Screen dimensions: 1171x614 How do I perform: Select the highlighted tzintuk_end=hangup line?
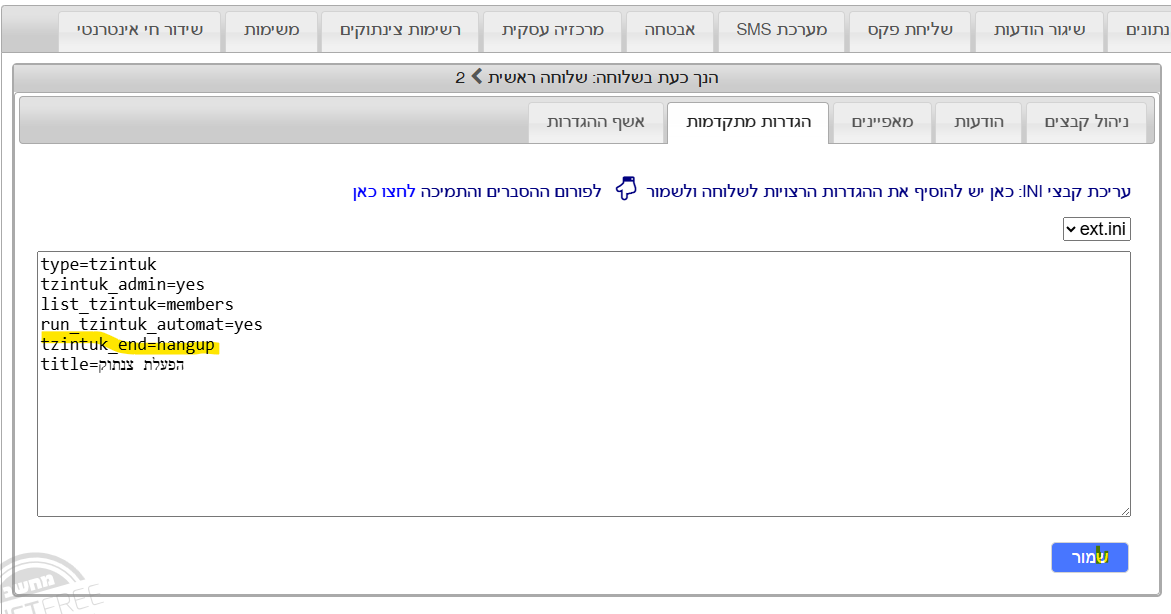[130, 344]
